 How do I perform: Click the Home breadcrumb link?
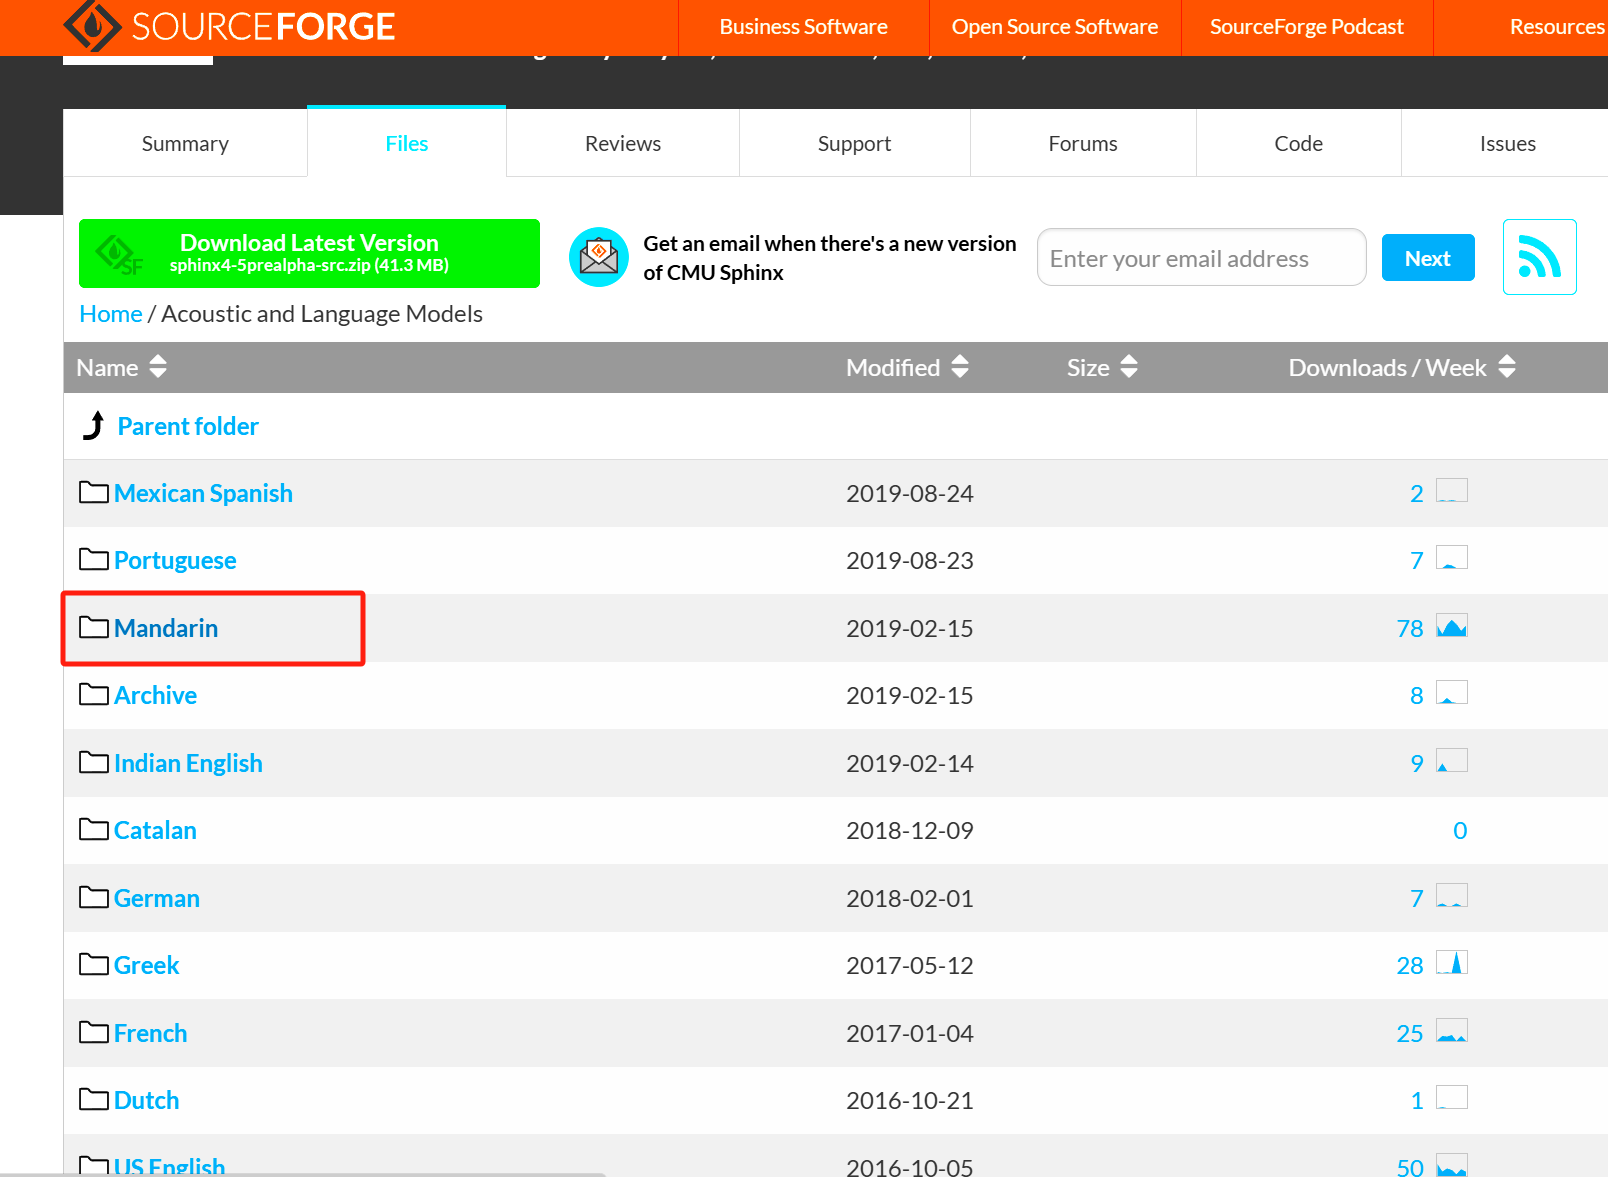pyautogui.click(x=111, y=314)
